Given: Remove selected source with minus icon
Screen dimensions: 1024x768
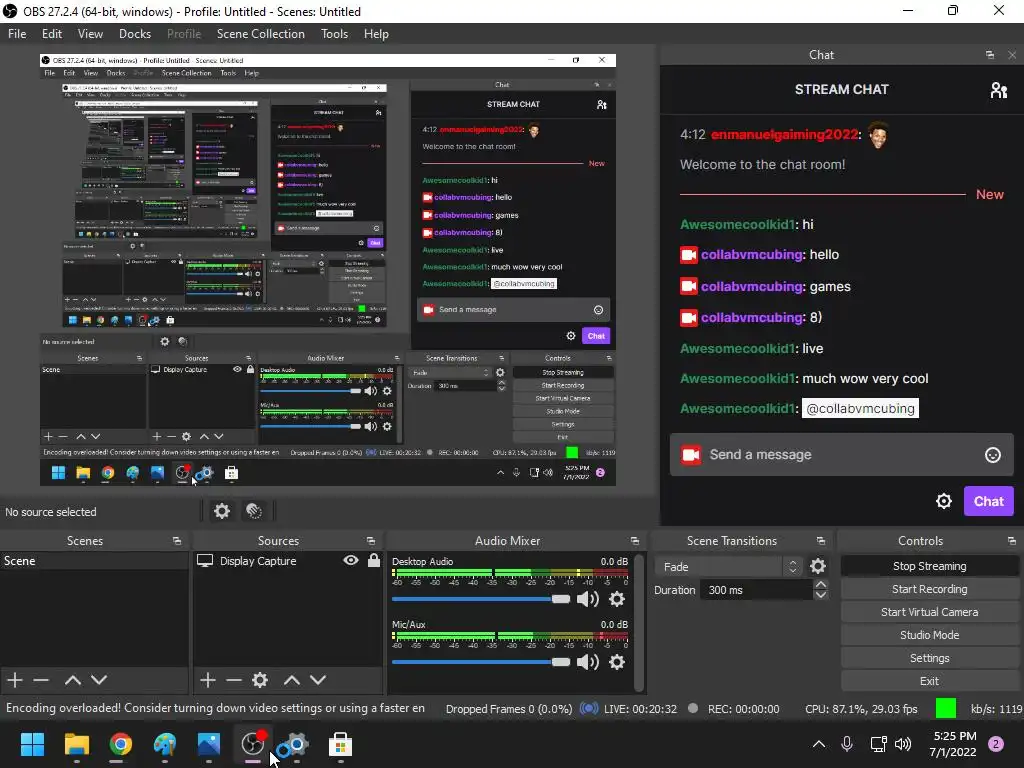Looking at the screenshot, I should (234, 680).
